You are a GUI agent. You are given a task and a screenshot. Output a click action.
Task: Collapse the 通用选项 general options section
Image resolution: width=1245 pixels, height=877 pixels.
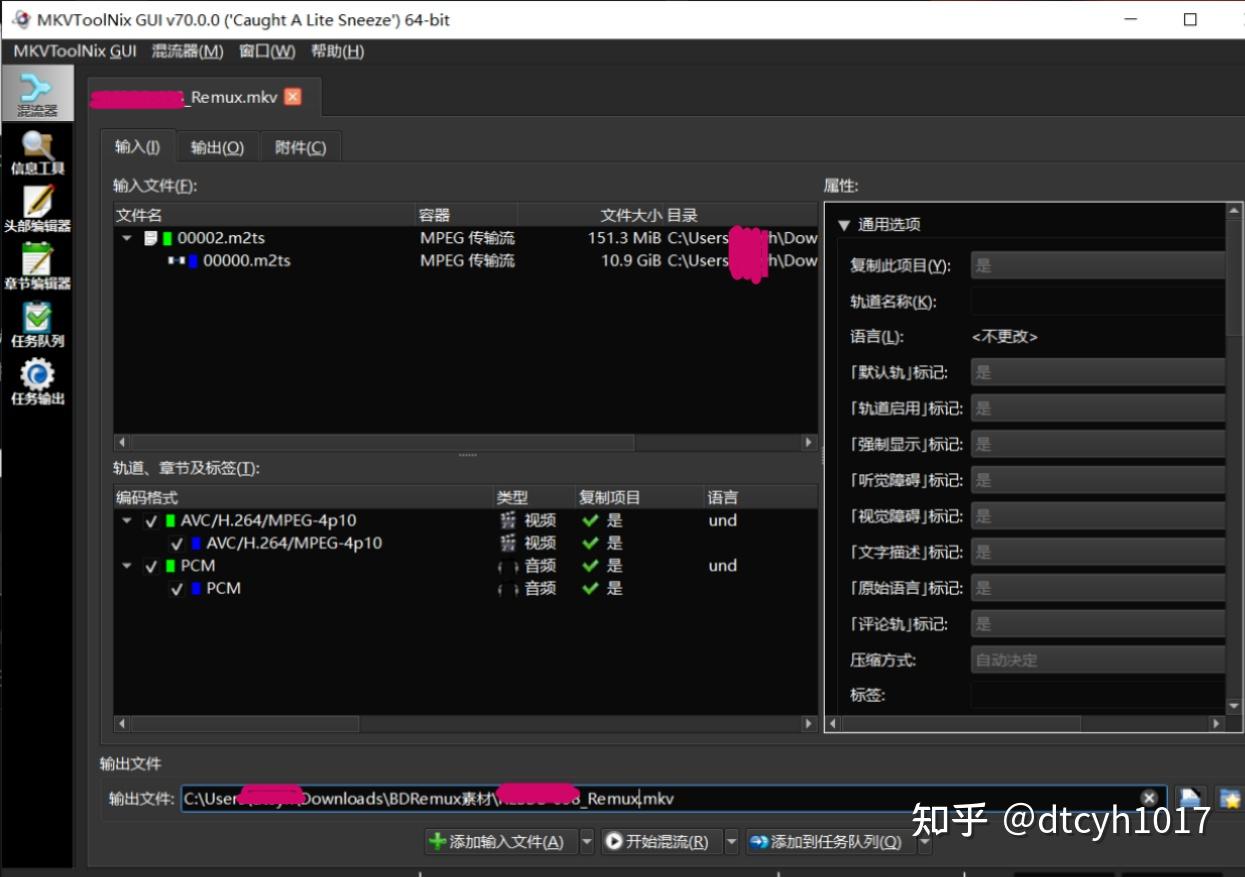click(x=844, y=225)
